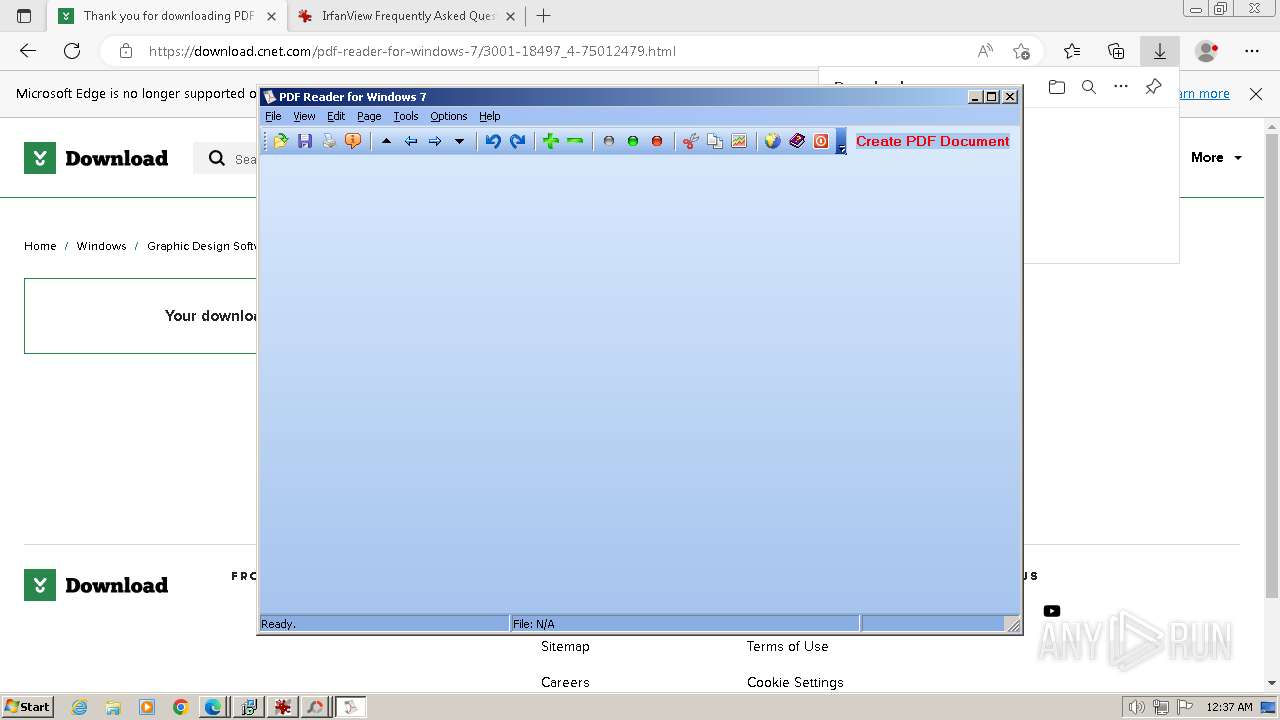Click the browser Back arrow

tap(28, 51)
